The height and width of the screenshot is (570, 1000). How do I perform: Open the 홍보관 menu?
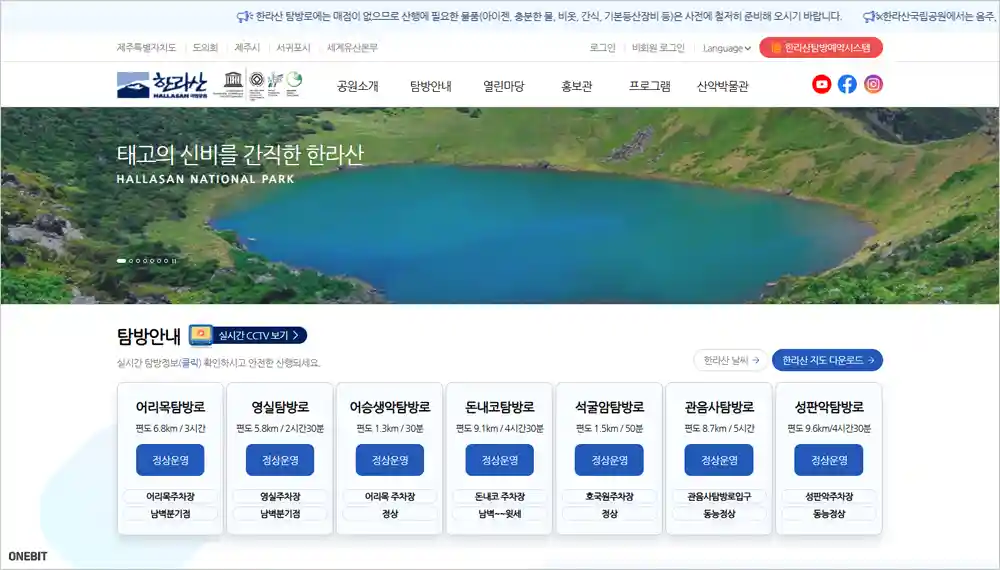pos(577,86)
